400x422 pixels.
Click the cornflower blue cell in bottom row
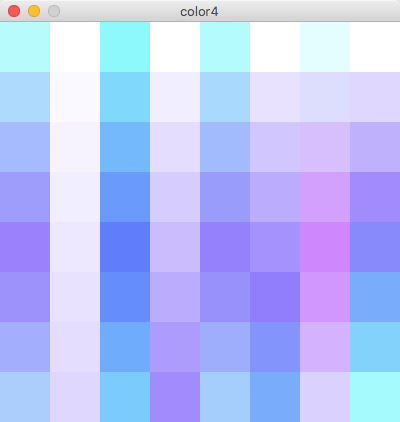pyautogui.click(x=275, y=397)
